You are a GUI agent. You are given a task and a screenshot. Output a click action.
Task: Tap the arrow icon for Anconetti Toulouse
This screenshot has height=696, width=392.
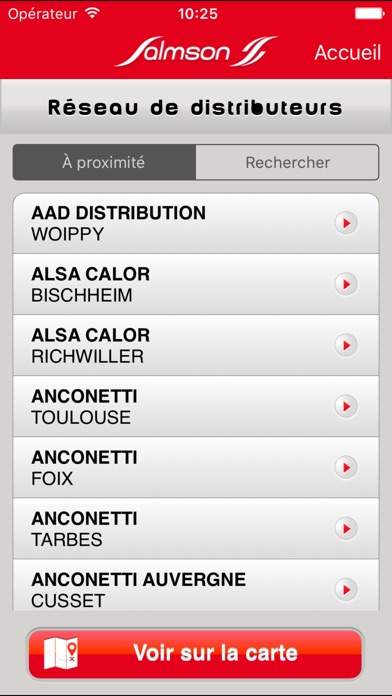point(346,406)
